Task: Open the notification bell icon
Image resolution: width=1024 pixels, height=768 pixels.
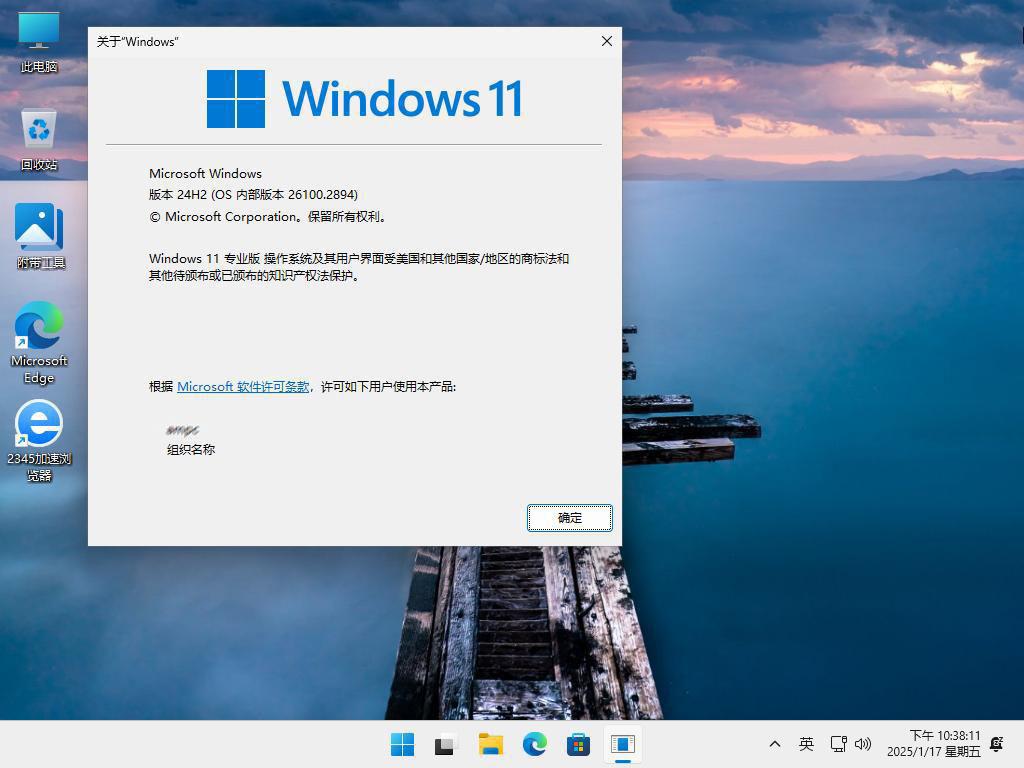Action: pyautogui.click(x=997, y=744)
